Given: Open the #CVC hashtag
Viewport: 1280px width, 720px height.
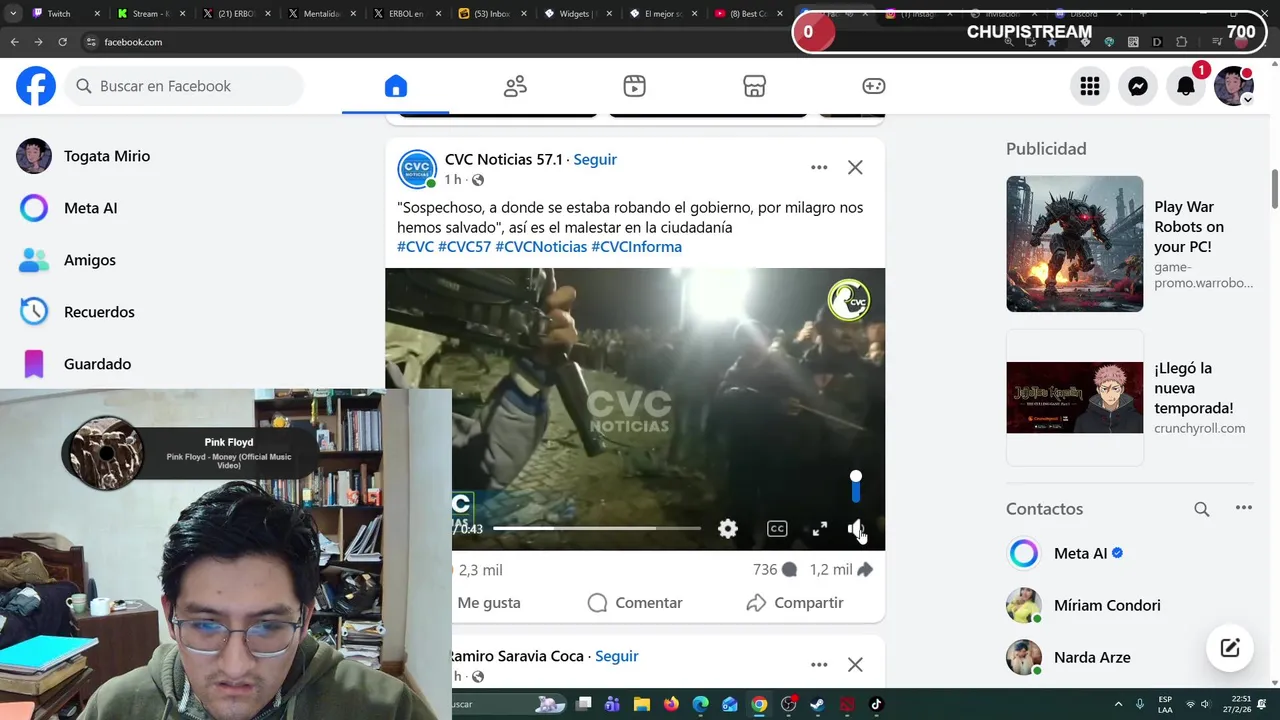Looking at the screenshot, I should click(x=415, y=247).
